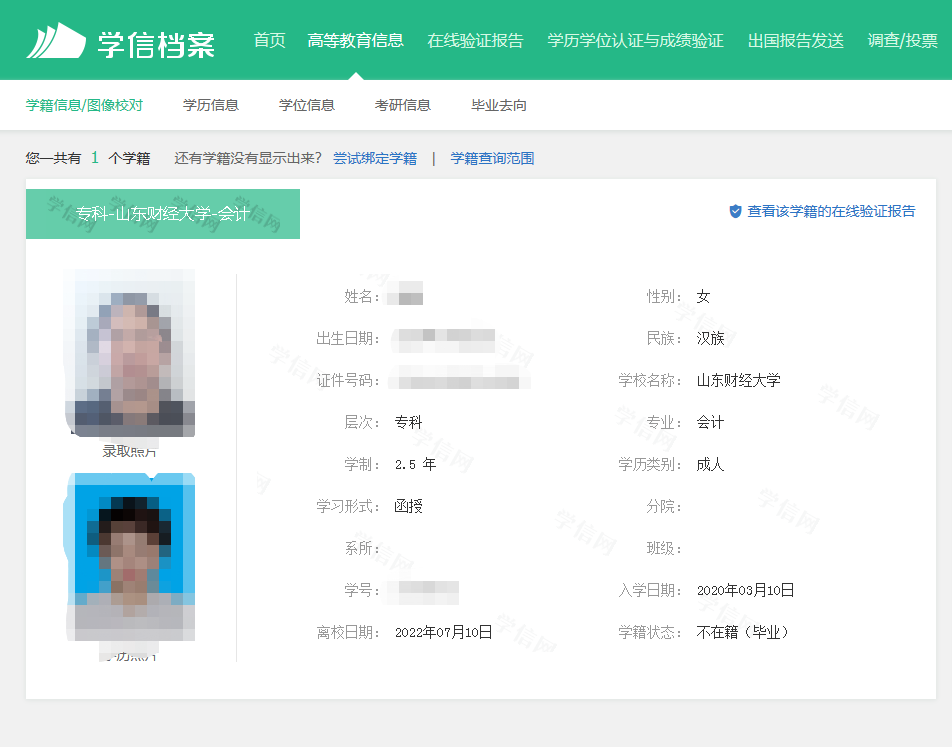
Task: Click the 学习形式 value 函授
Action: click(409, 507)
